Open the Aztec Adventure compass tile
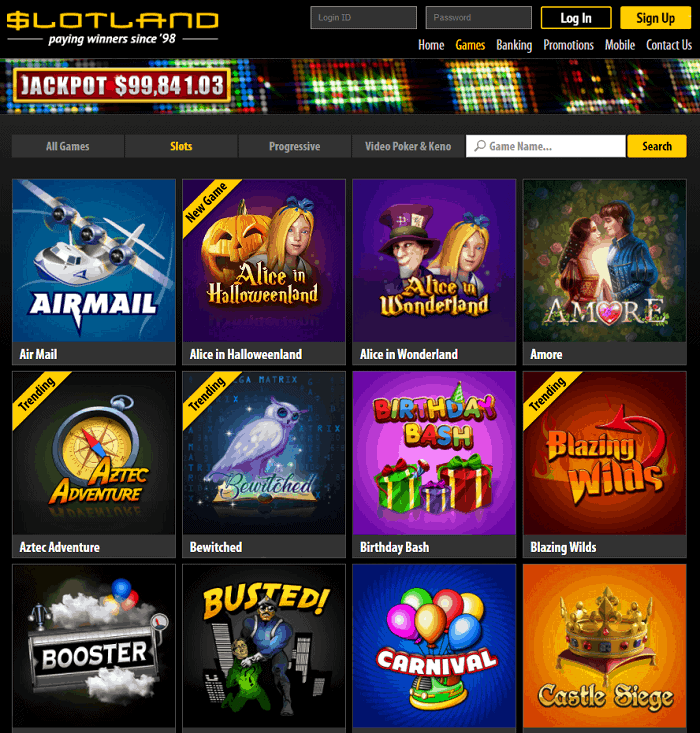This screenshot has width=700, height=733. pyautogui.click(x=94, y=453)
